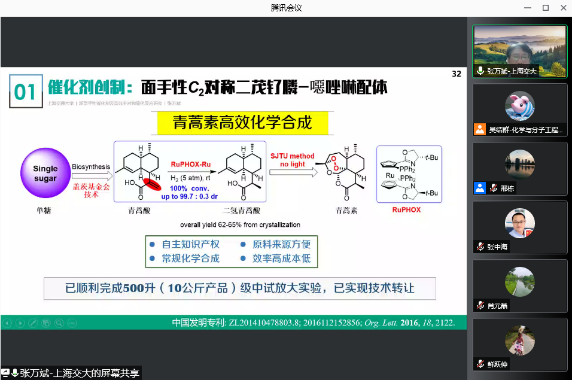
Task: Click the 青蒿素高效化学合成 yellow heading
Action: pyautogui.click(x=242, y=123)
